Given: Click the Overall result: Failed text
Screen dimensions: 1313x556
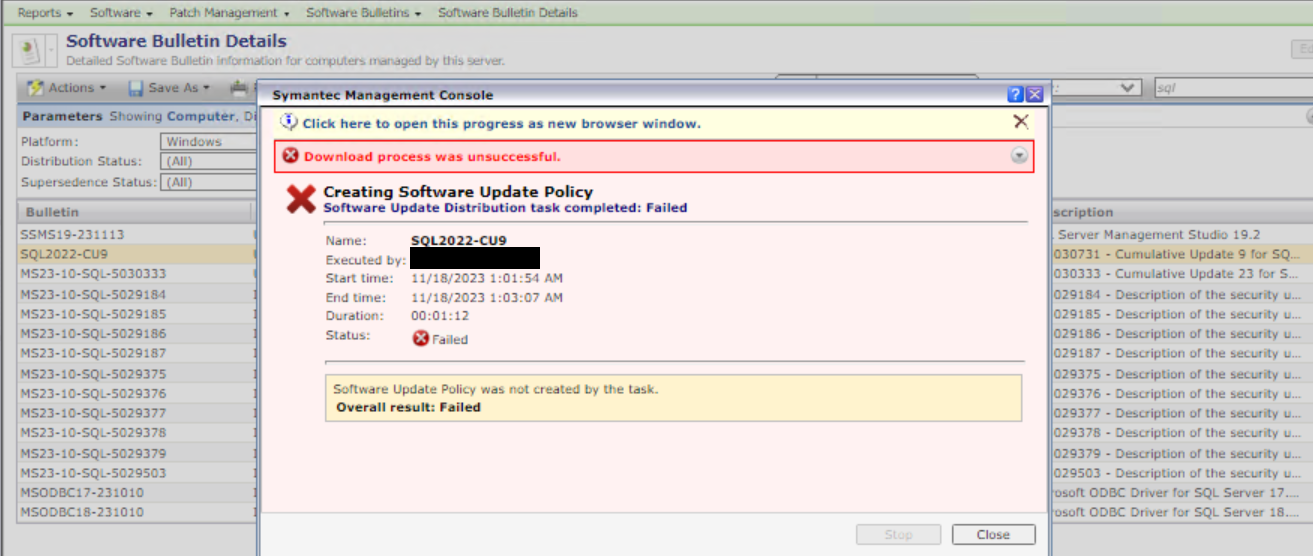Looking at the screenshot, I should (408, 408).
